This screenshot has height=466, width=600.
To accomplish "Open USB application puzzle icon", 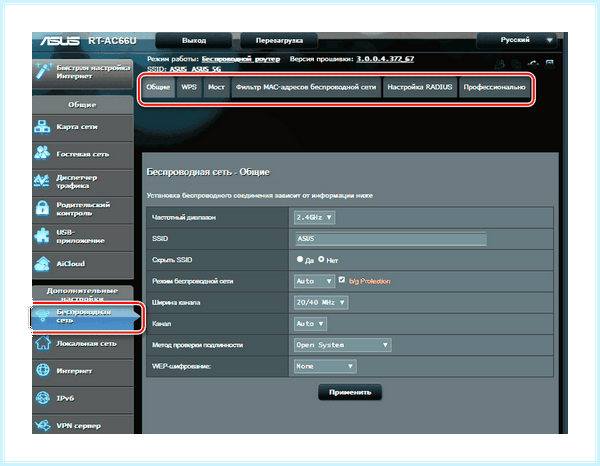I will point(42,236).
